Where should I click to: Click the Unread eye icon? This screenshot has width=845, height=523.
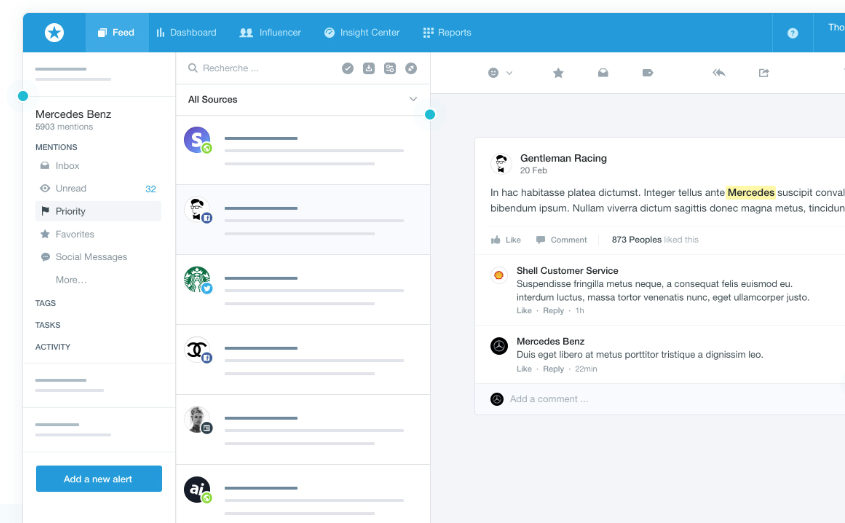45,188
